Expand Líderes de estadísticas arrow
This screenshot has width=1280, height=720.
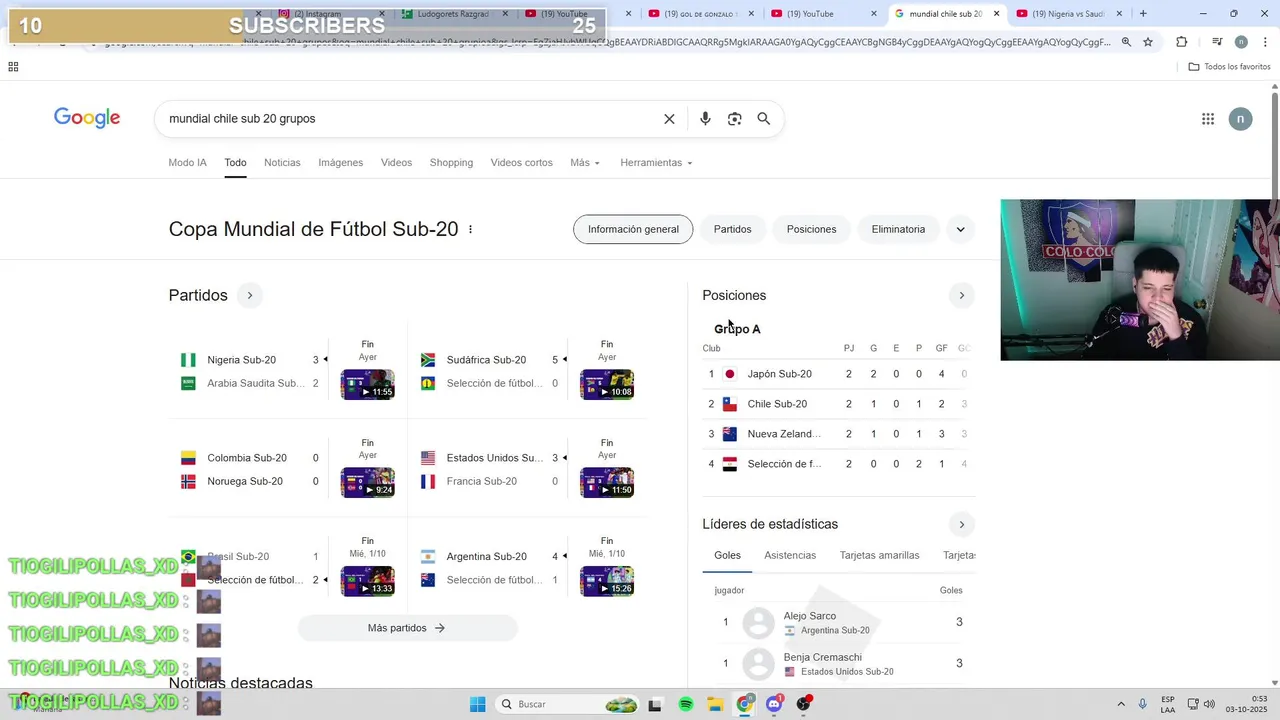click(962, 524)
